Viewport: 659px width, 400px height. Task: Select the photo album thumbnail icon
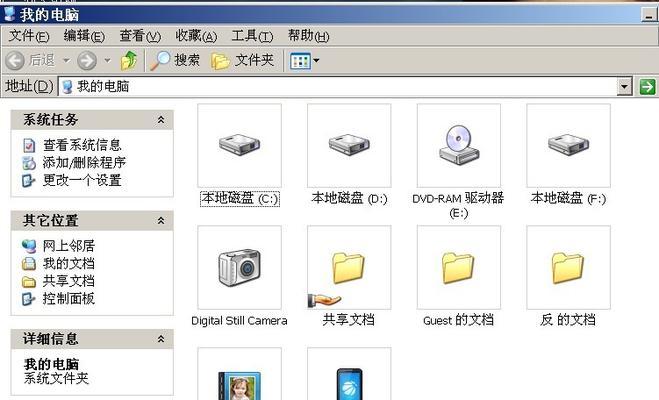240,374
